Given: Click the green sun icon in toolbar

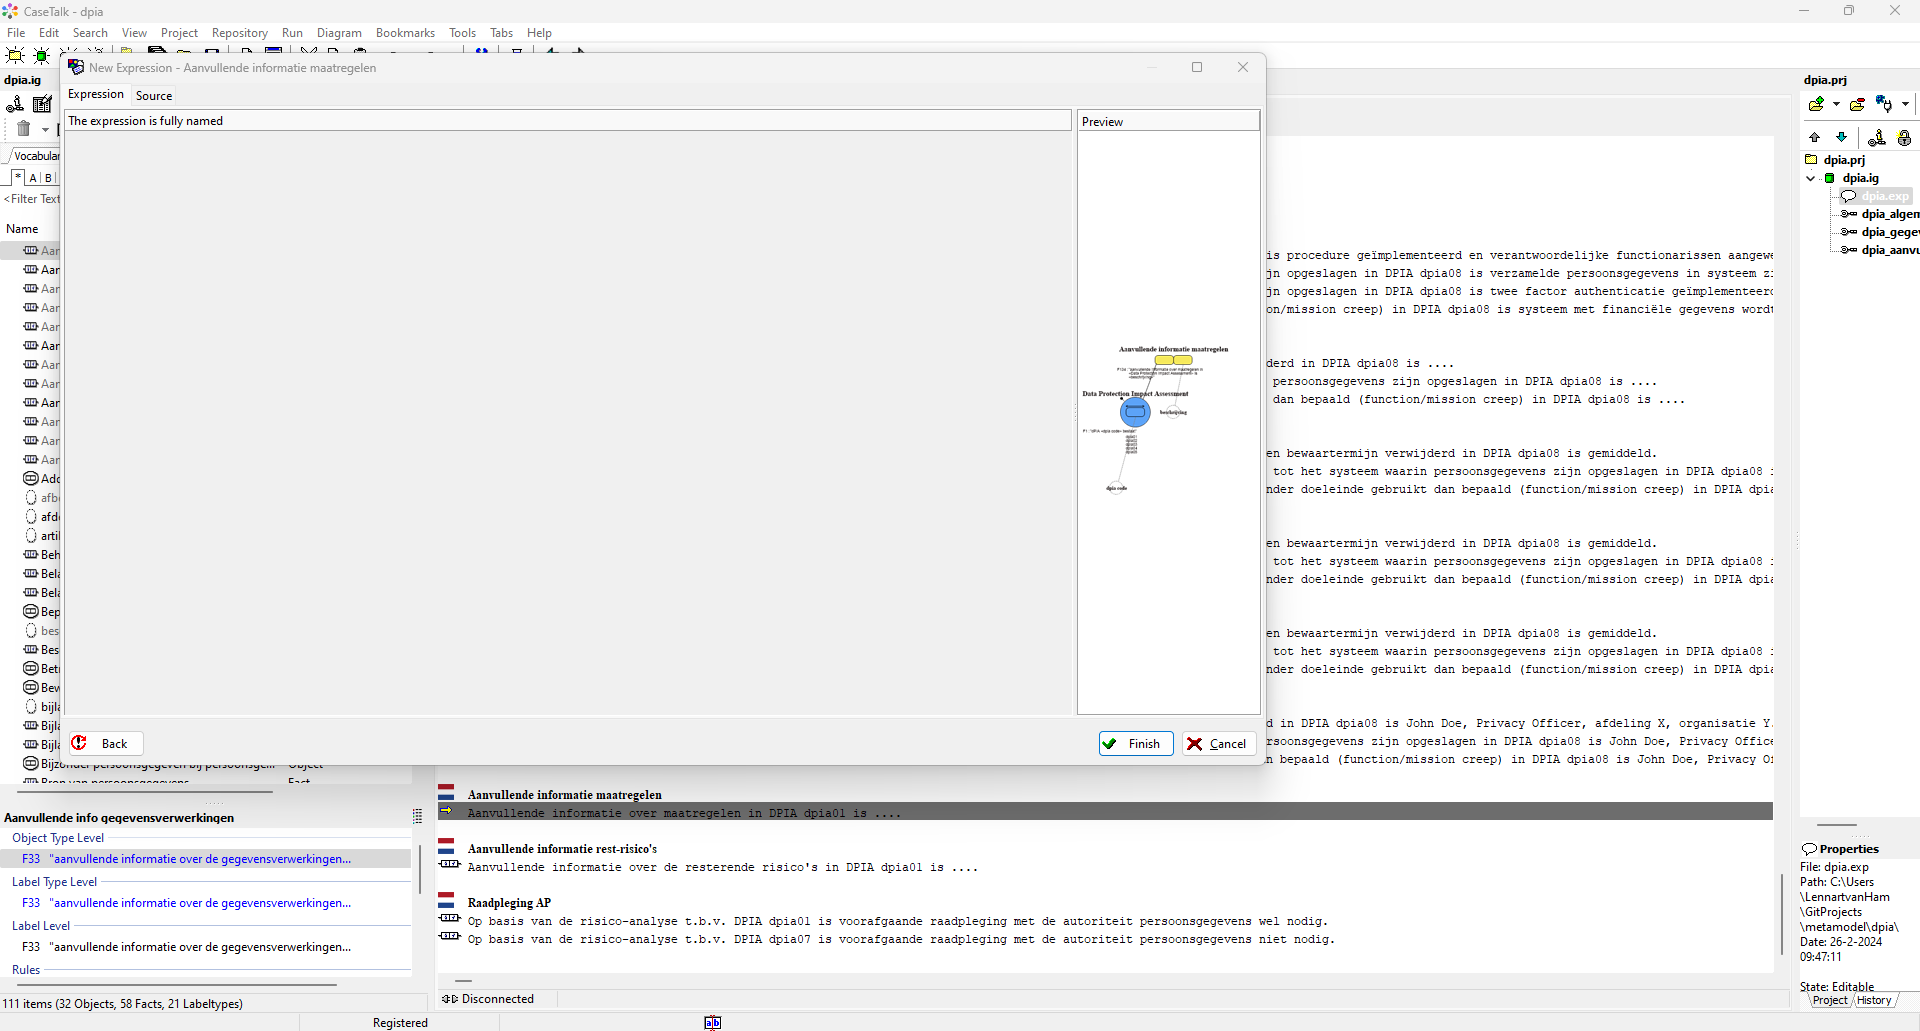Looking at the screenshot, I should (42, 56).
